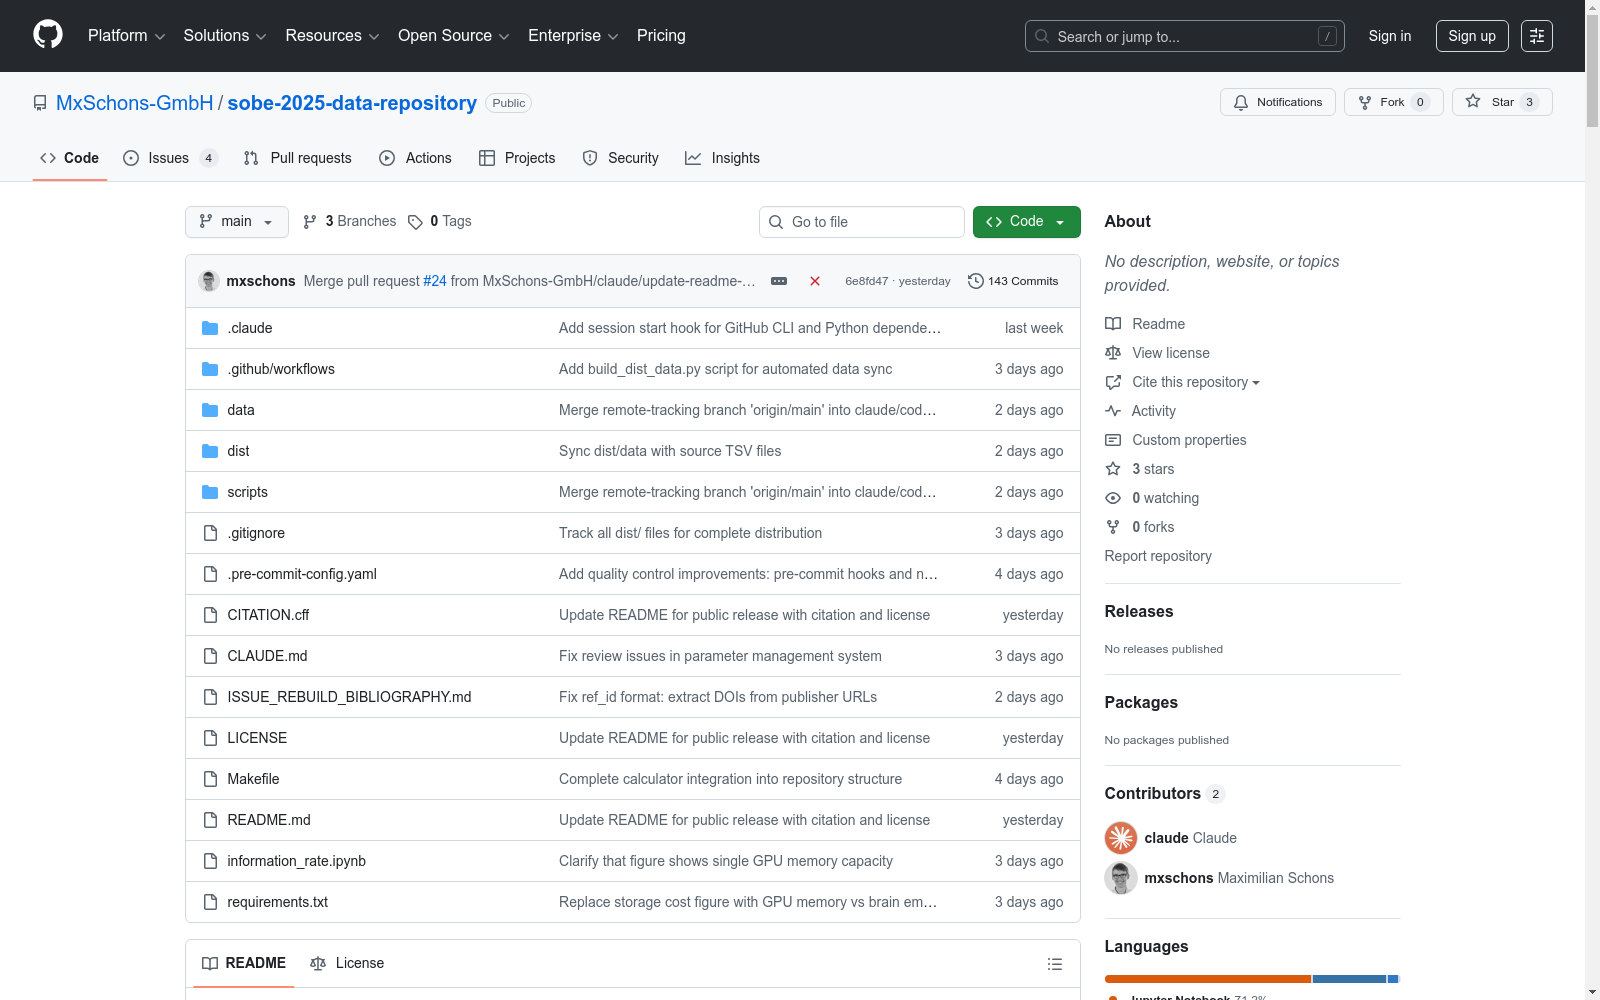1600x1000 pixels.
Task: Expand the Platform menu
Action: [127, 36]
